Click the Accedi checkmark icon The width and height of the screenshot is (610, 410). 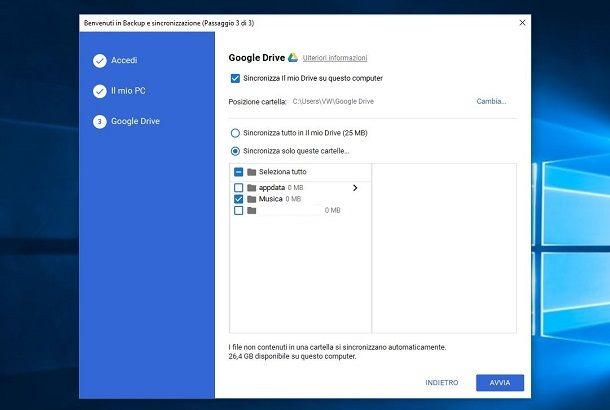pos(100,61)
